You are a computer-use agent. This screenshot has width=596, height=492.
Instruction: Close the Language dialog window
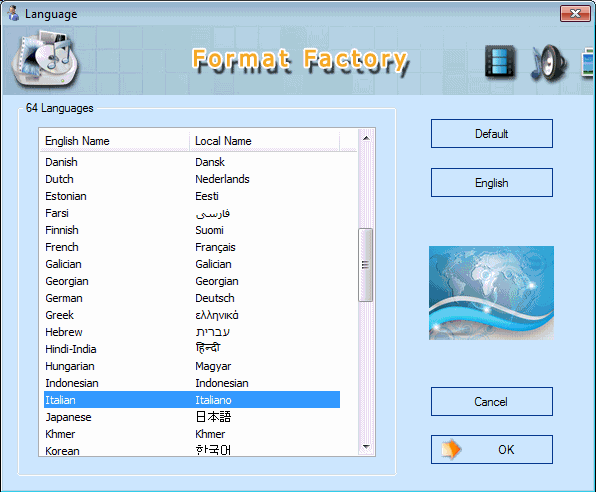click(575, 14)
